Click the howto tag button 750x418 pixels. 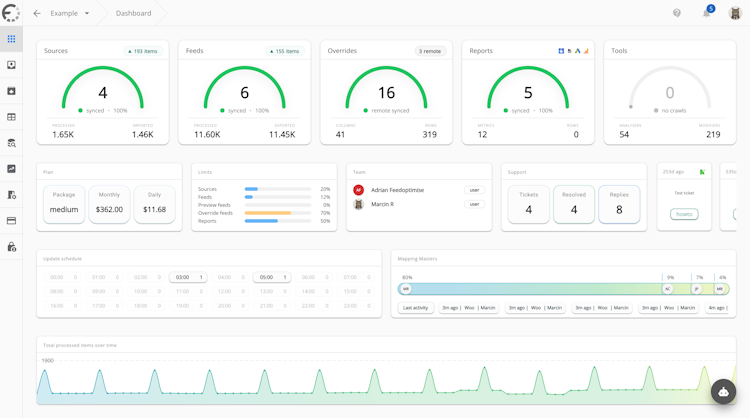click(x=684, y=214)
